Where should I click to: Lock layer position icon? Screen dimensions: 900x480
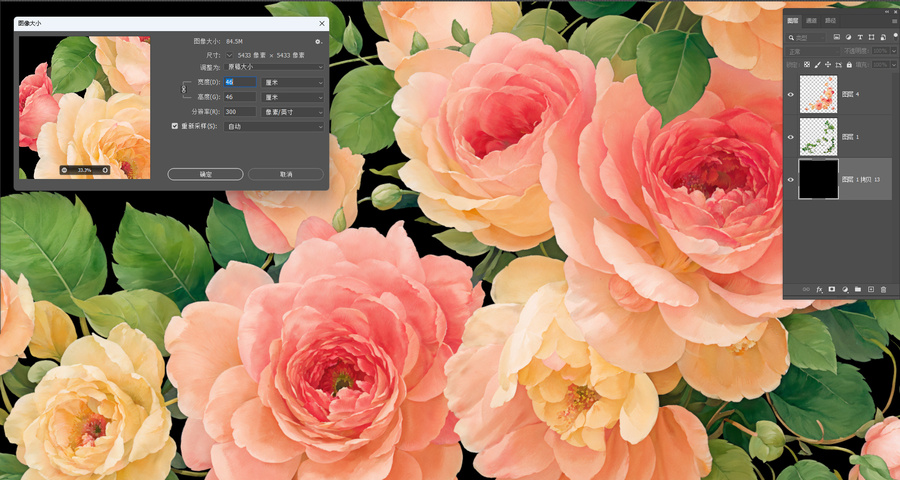tap(828, 65)
